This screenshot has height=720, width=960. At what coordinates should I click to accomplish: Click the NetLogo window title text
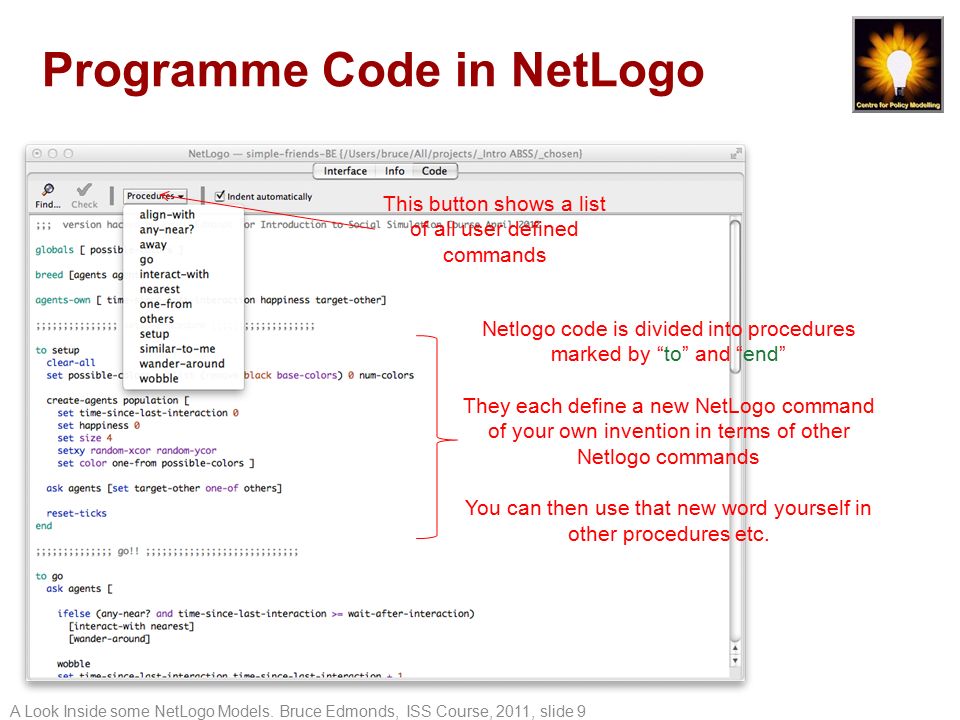click(x=385, y=154)
